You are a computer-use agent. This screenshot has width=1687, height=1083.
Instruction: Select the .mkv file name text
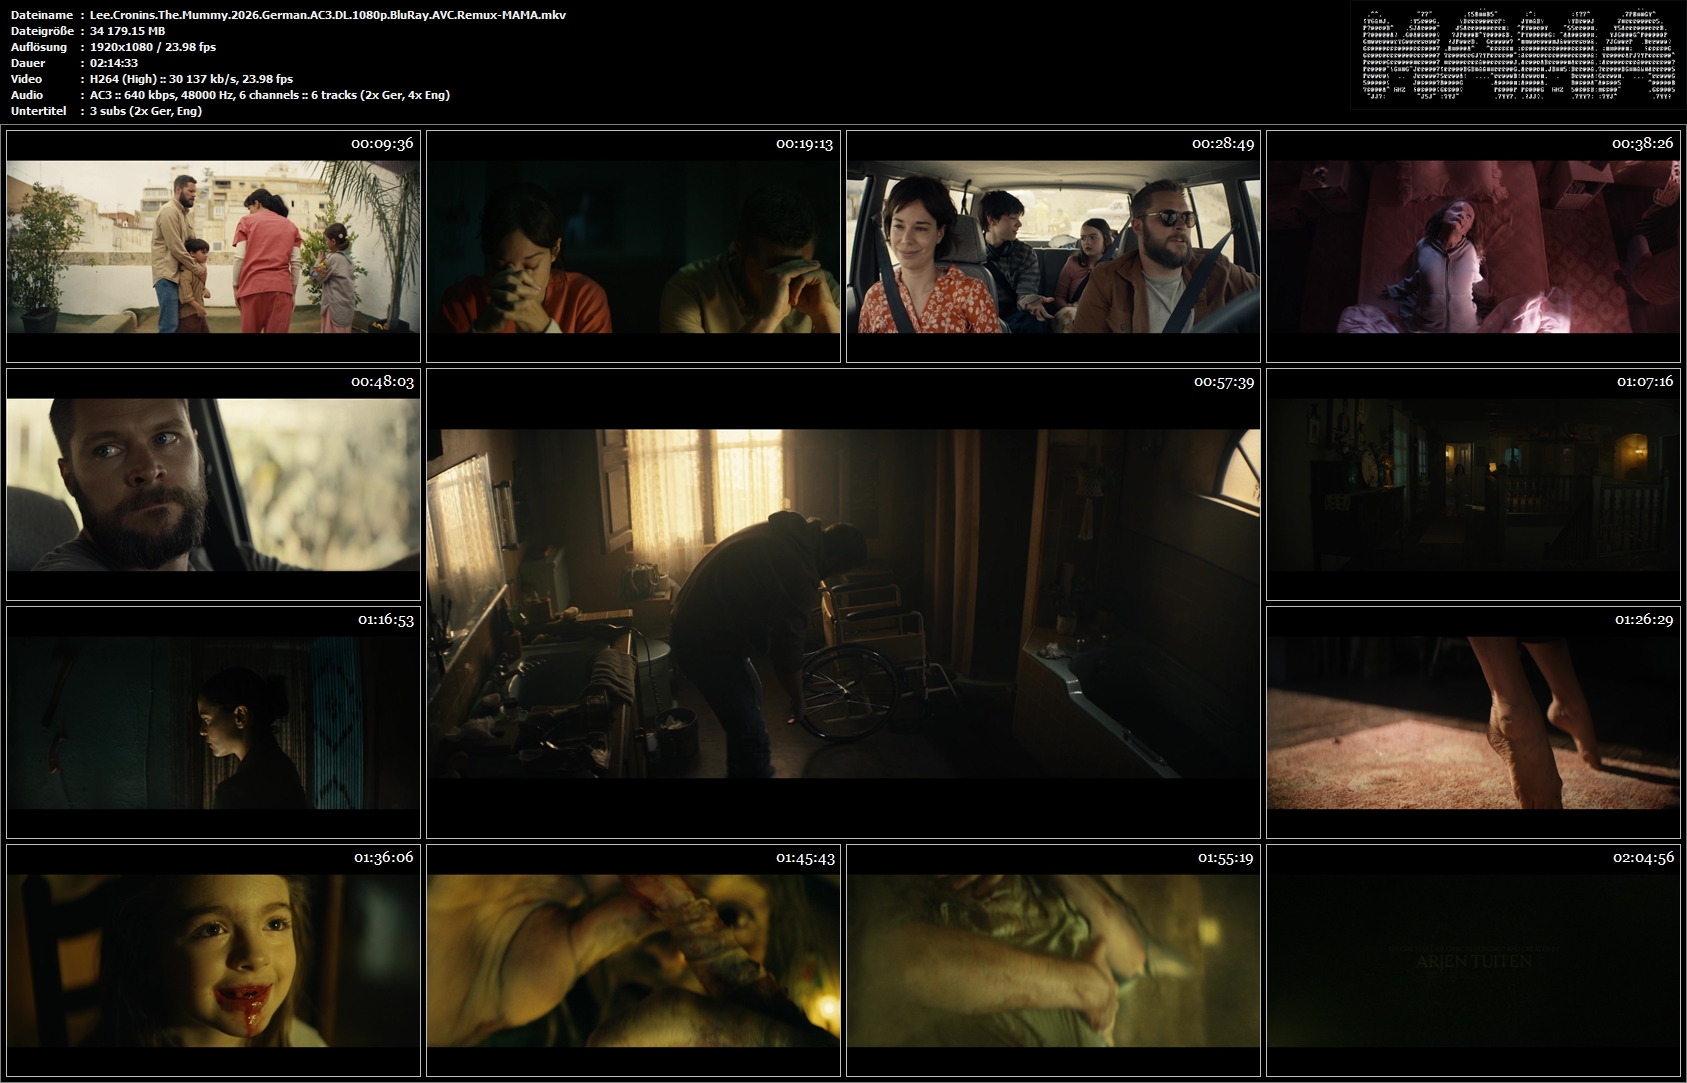point(328,15)
